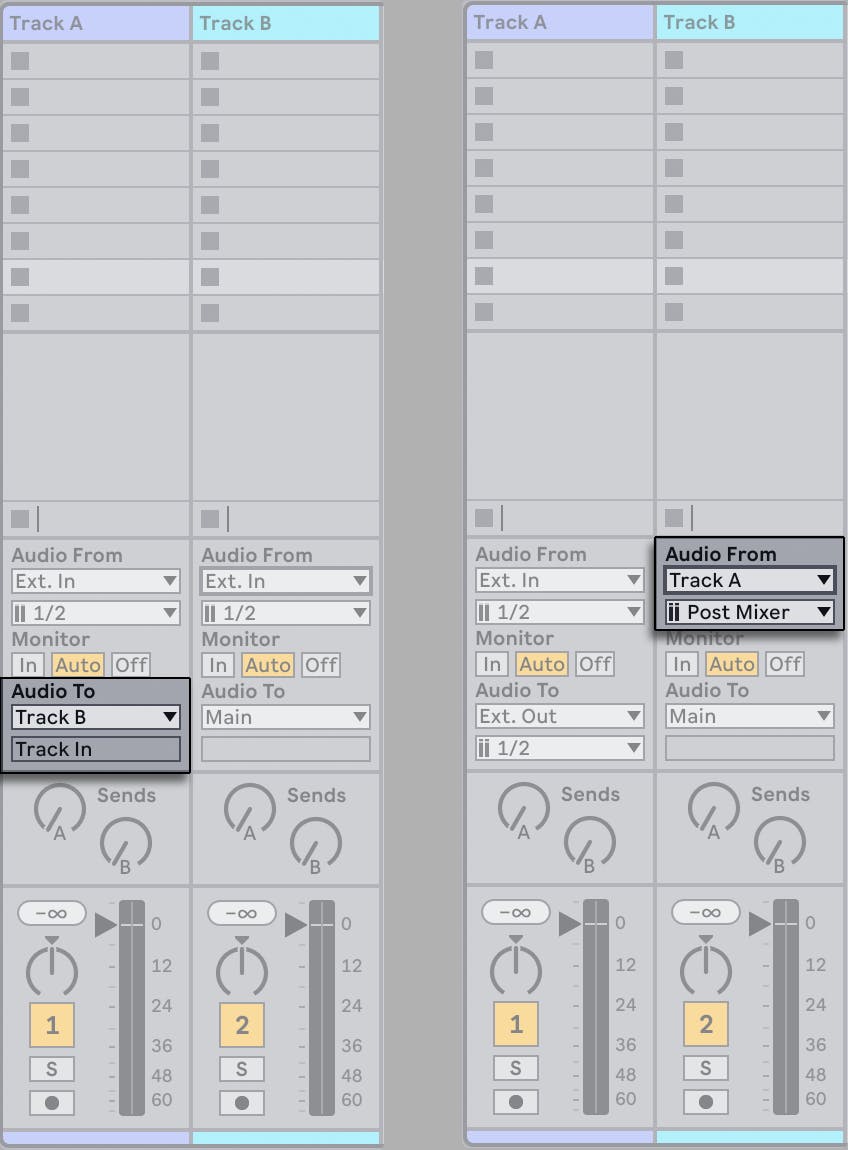The image size is (848, 1150).
Task: Turn Track B's Monitor to Off
Action: pyautogui.click(x=321, y=664)
